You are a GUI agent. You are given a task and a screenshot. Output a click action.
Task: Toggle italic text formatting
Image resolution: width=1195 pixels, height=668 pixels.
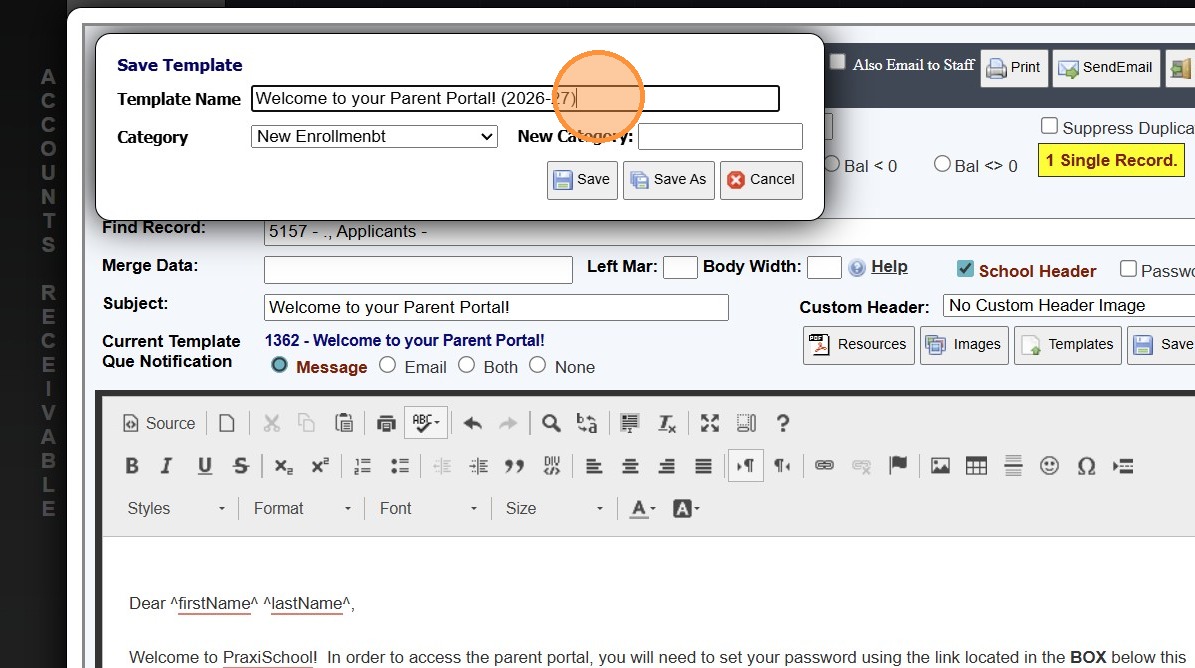167,466
